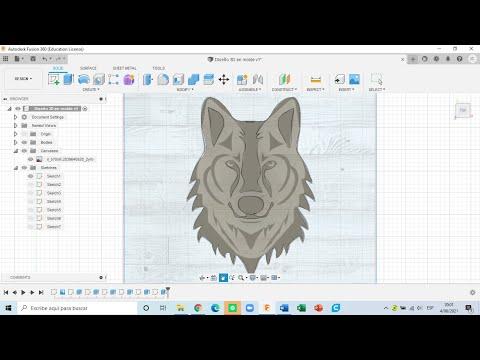Toggle visibility of the Bodies folder
Image resolution: width=480 pixels, height=360 pixels.
coord(24,142)
